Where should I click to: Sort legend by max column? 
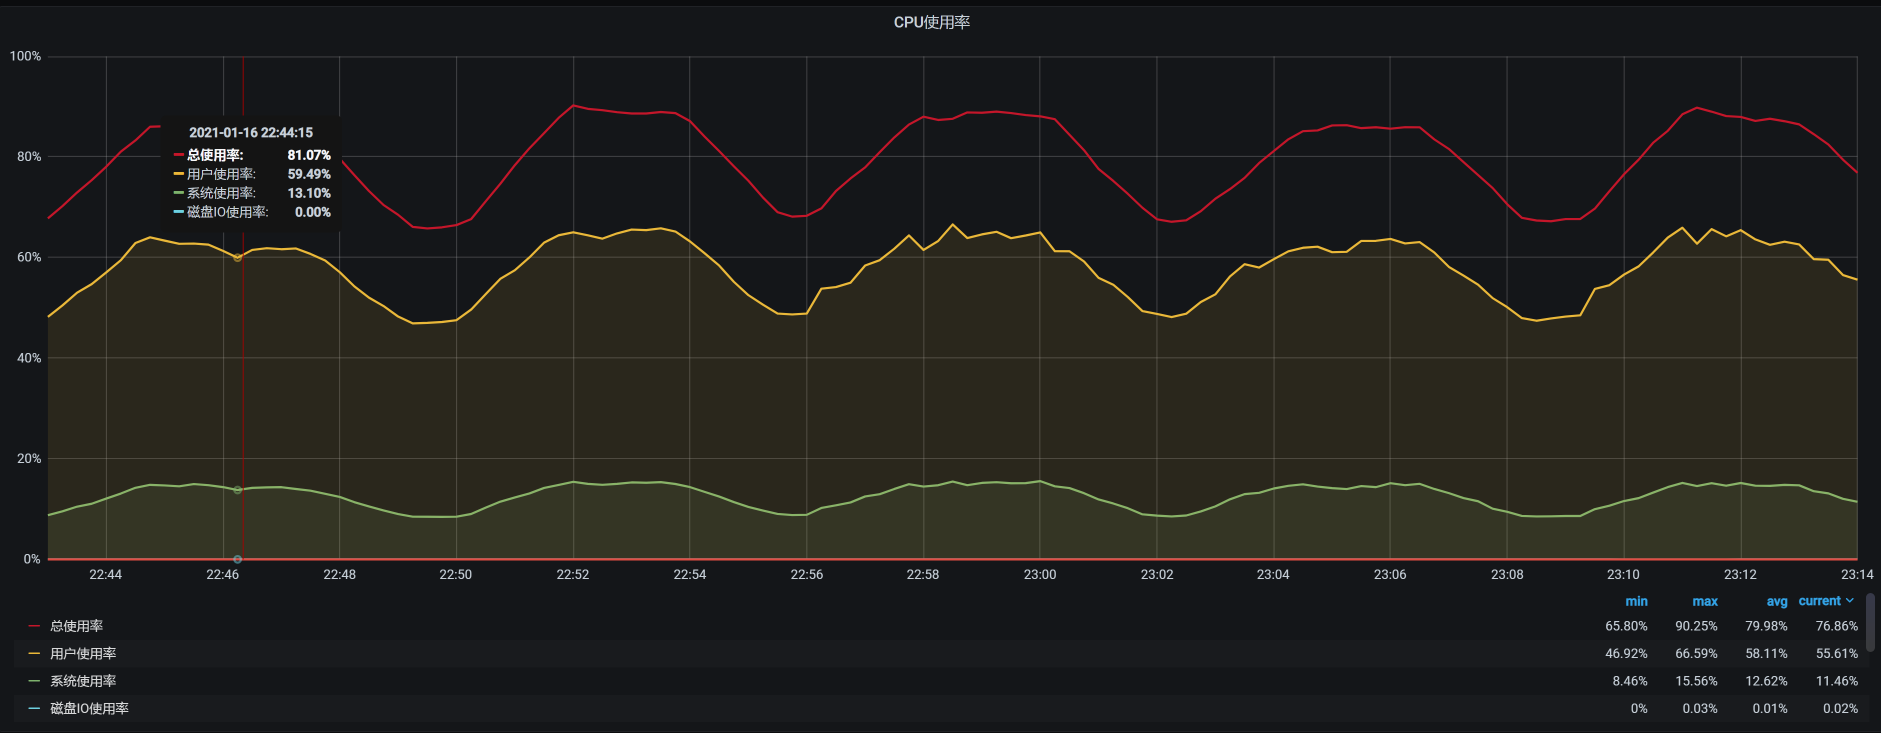coord(1705,601)
